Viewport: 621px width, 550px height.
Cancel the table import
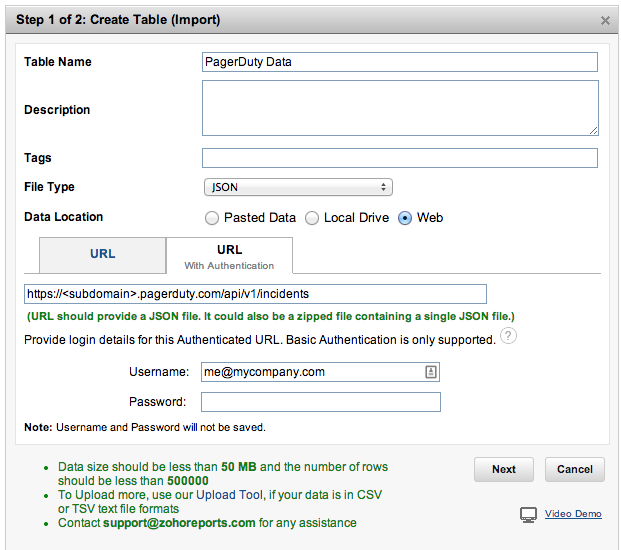point(575,469)
